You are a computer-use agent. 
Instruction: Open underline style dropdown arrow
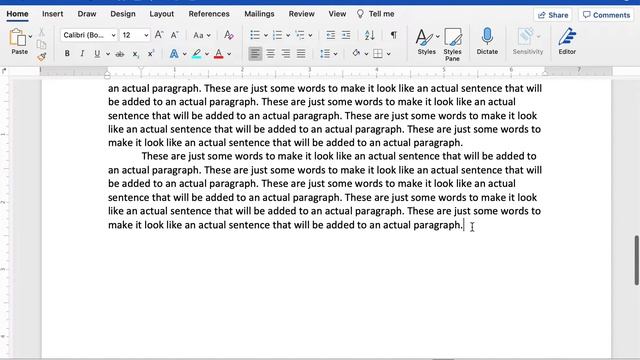(108, 54)
